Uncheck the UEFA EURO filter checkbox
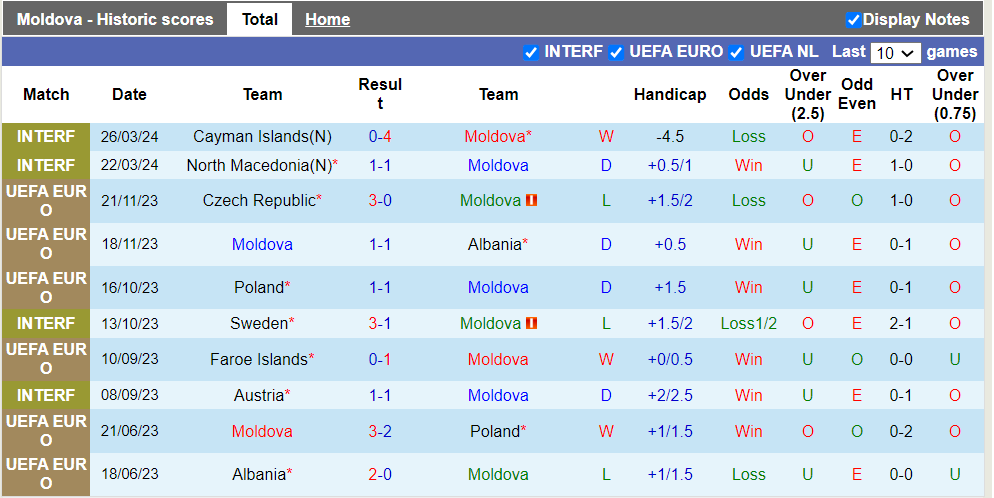The image size is (994, 498). click(x=616, y=52)
